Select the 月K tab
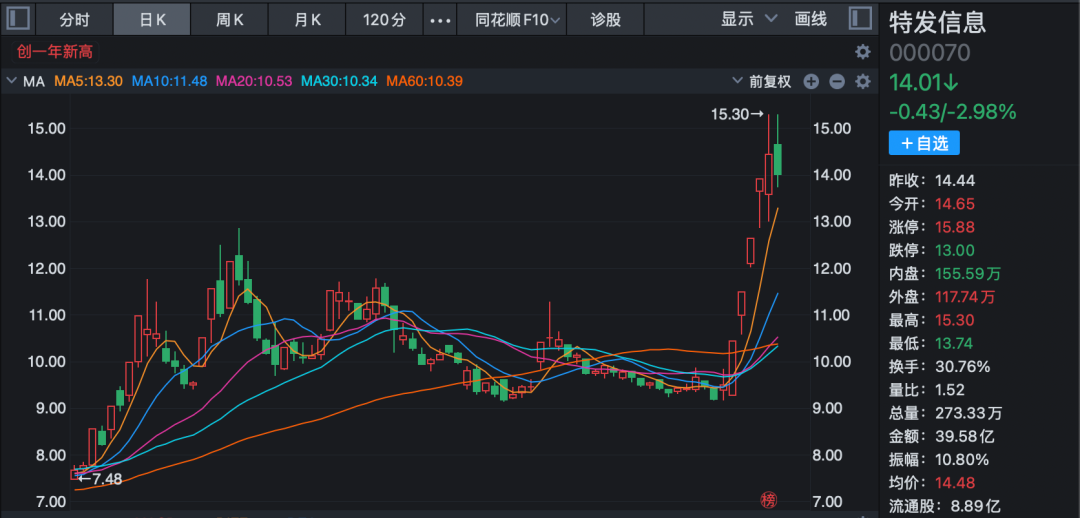Image resolution: width=1080 pixels, height=518 pixels. pos(307,20)
